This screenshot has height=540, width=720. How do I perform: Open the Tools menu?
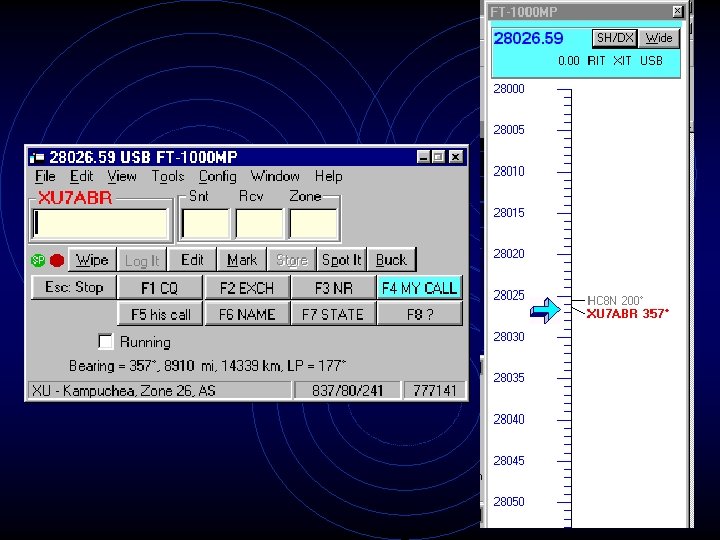tap(168, 176)
